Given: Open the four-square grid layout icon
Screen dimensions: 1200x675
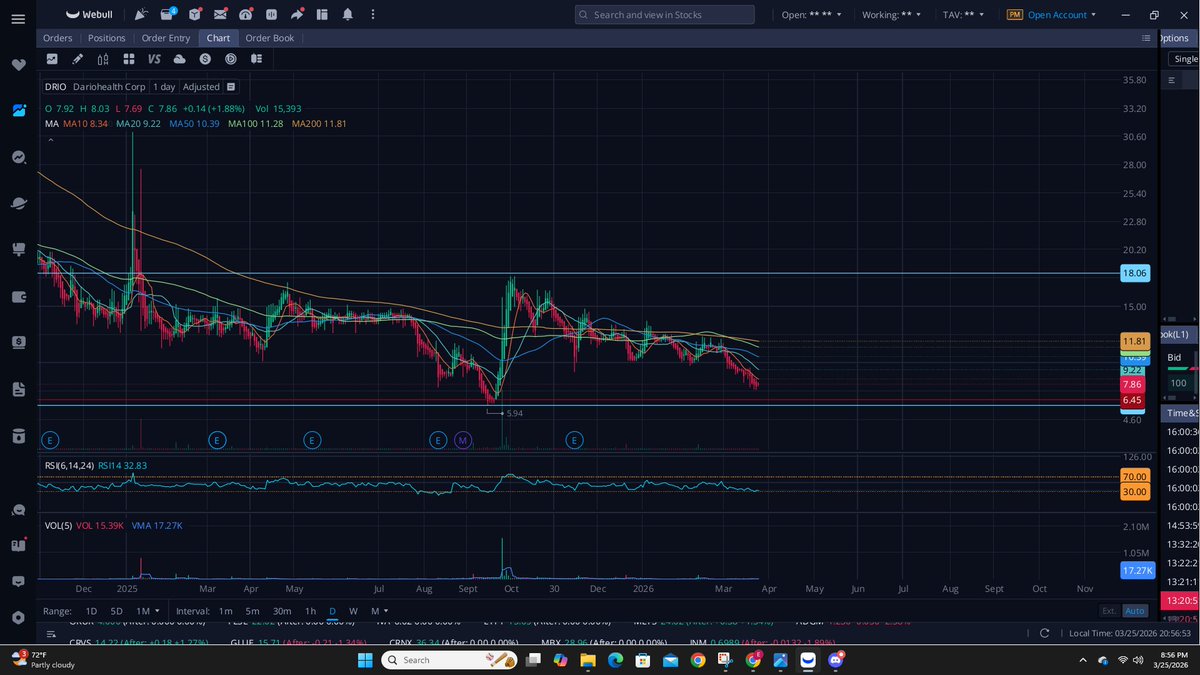Looking at the screenshot, I should point(127,59).
